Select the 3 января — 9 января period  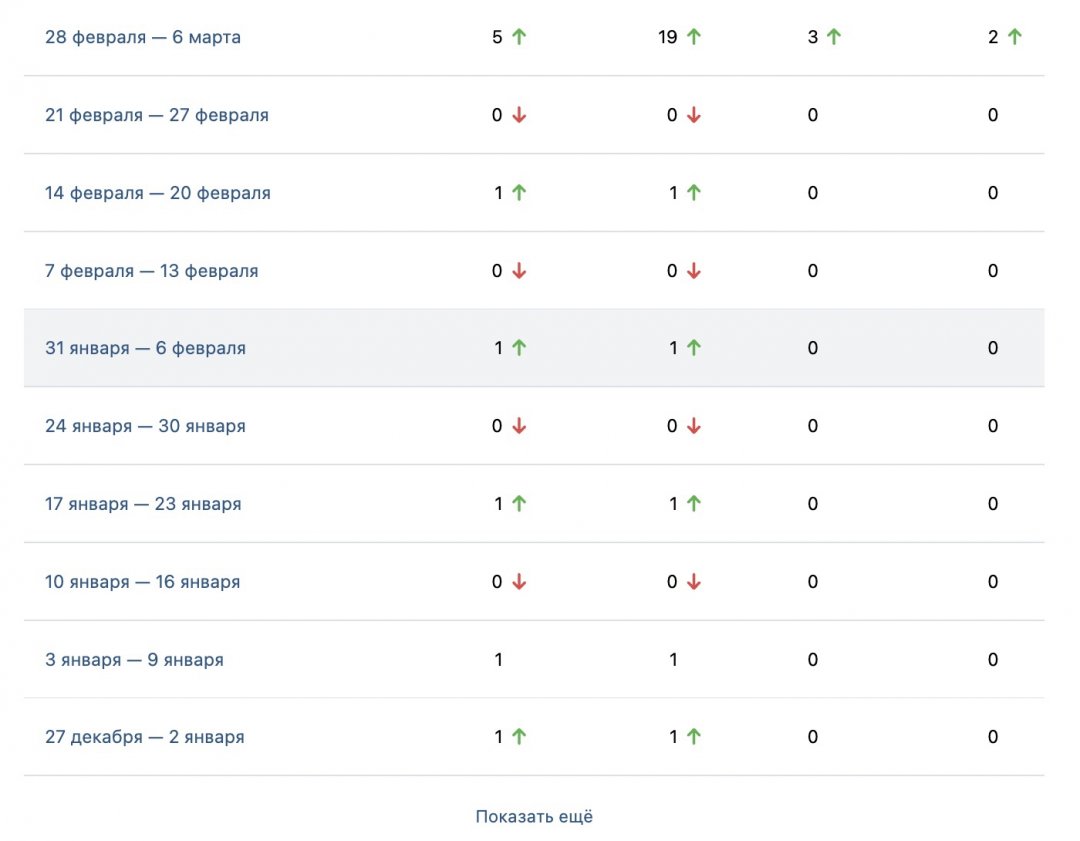pos(134,659)
